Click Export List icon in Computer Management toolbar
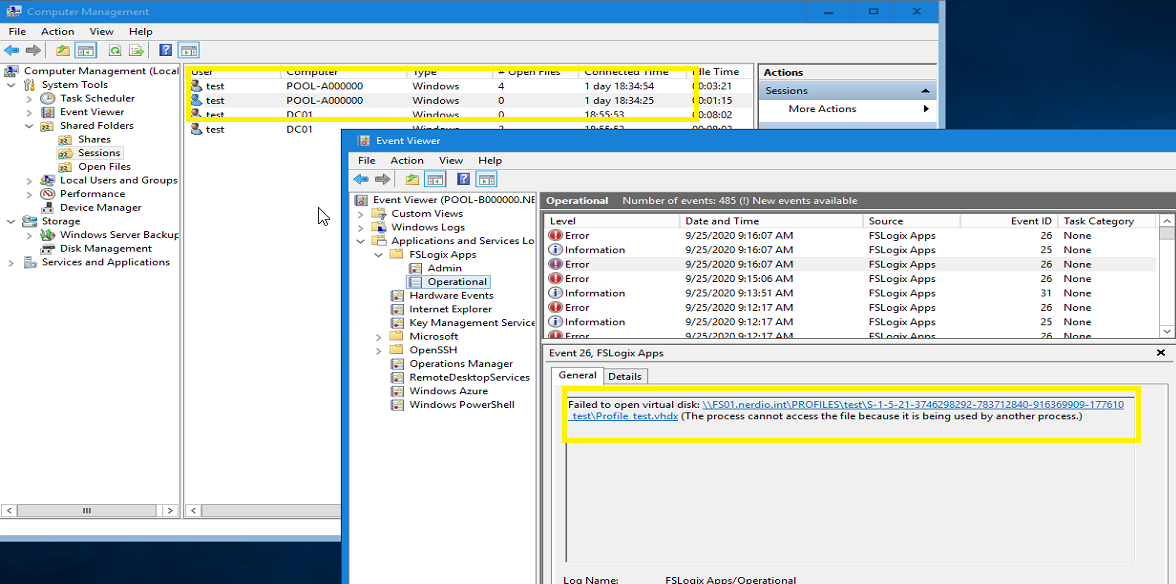 click(x=136, y=51)
